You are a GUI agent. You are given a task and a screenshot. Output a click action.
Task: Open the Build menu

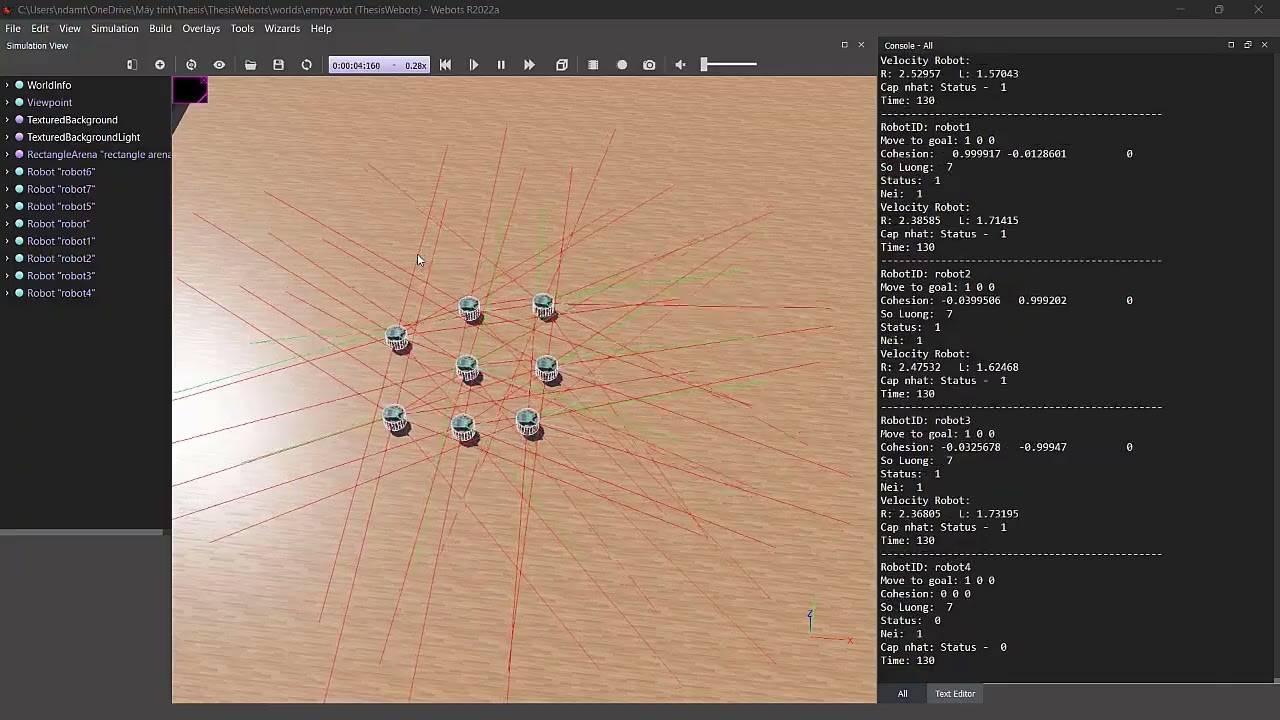160,28
